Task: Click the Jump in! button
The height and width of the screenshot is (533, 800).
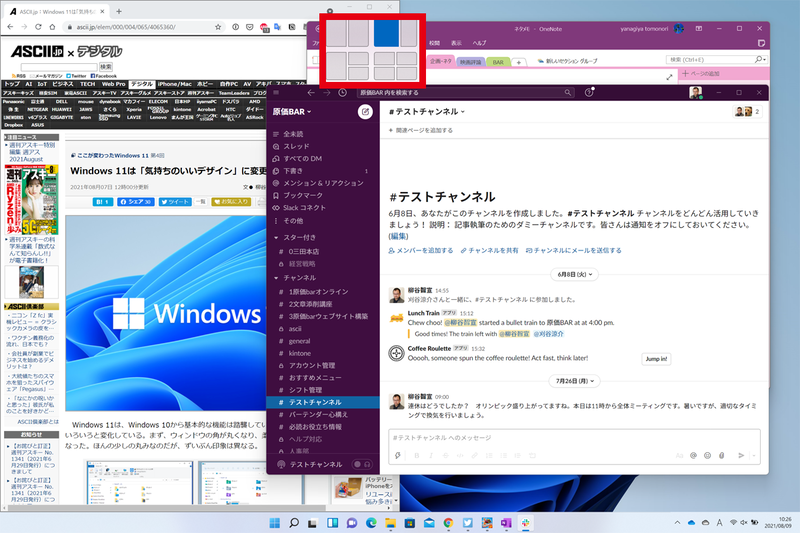Action: [x=656, y=359]
